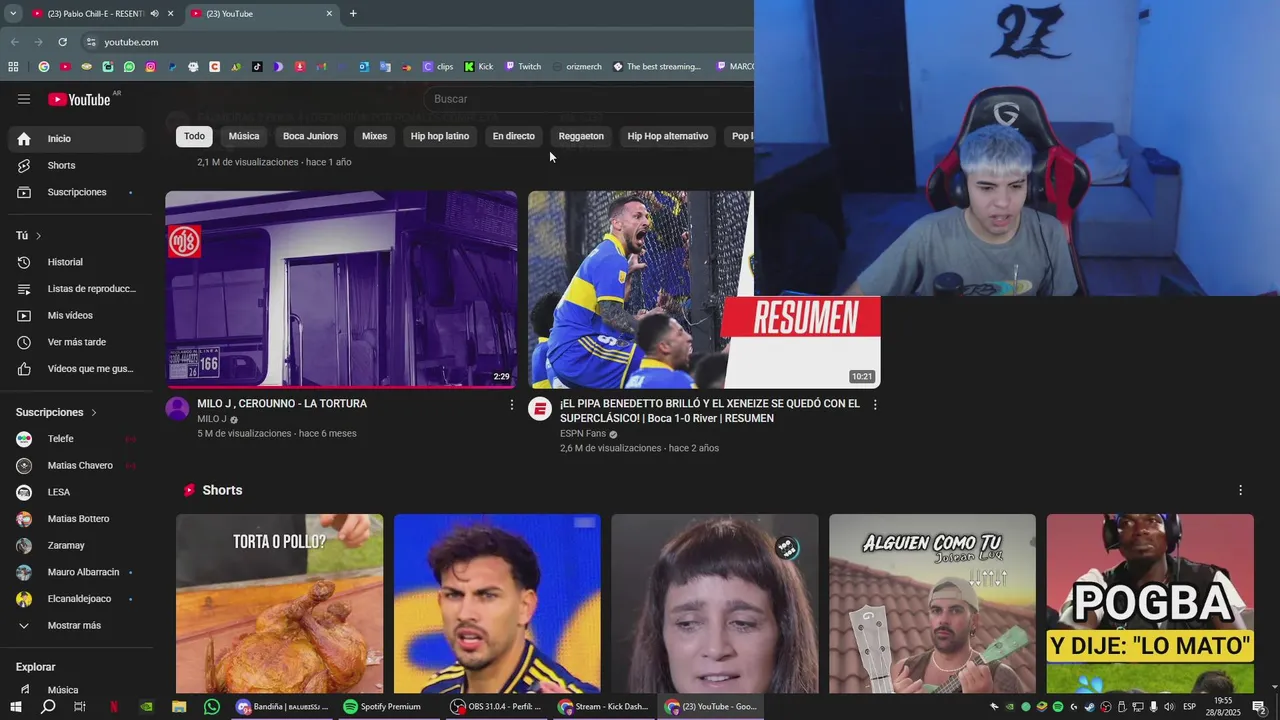The width and height of the screenshot is (1280, 720).
Task: Open MILO J, CEROUNNO - LA TORTURA title
Action: point(282,404)
